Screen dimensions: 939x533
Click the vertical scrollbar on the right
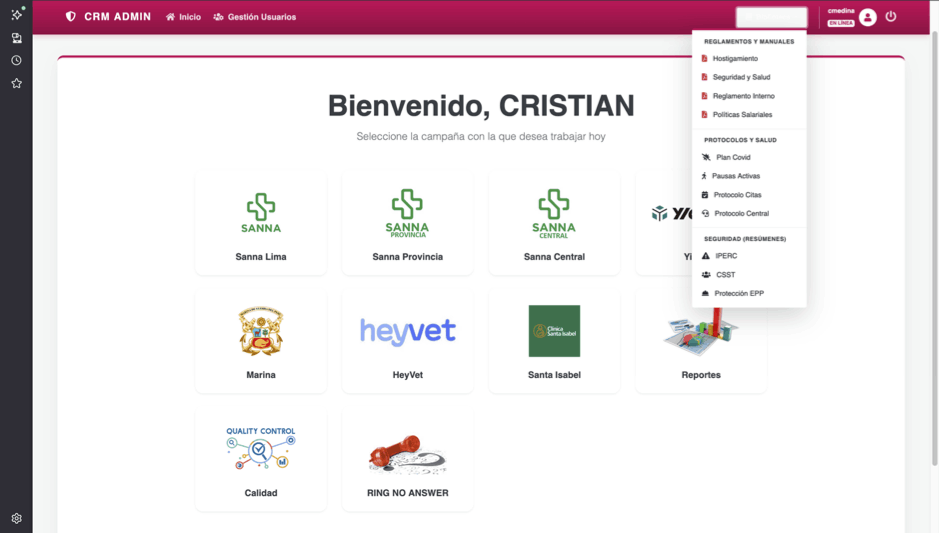(935, 249)
